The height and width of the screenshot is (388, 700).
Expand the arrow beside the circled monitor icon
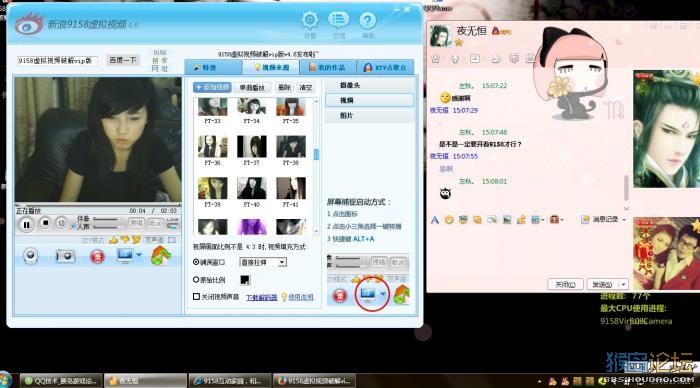click(383, 294)
